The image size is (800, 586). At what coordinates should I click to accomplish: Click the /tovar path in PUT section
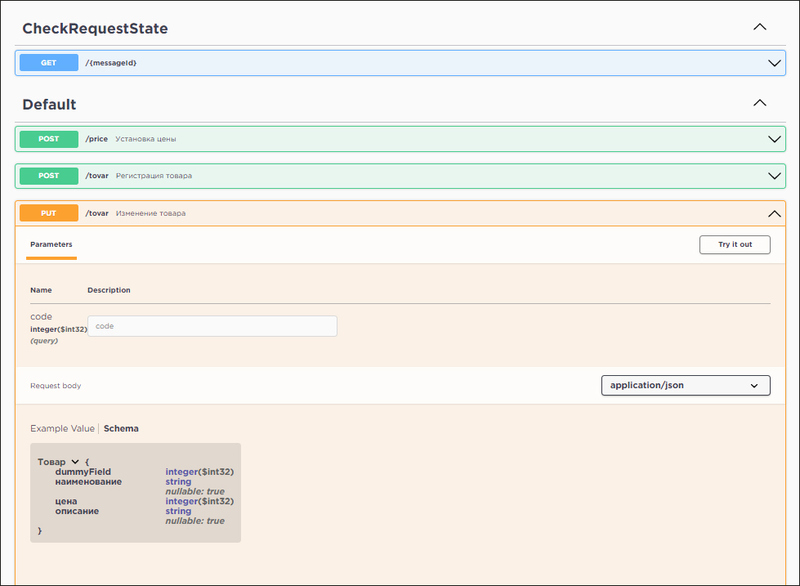click(97, 213)
